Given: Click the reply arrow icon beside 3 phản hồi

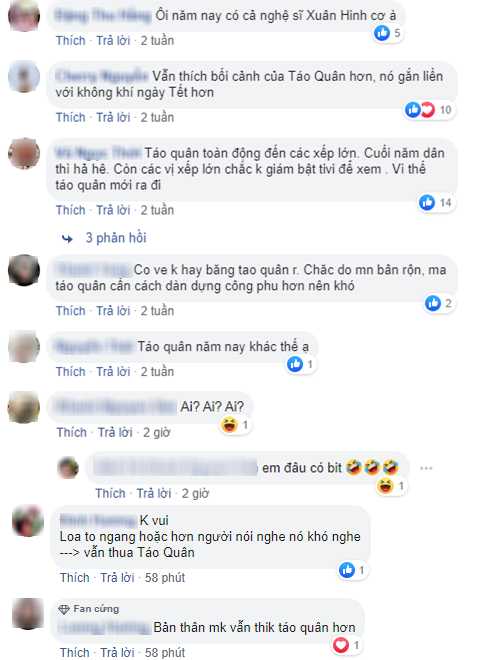Looking at the screenshot, I should coord(67,239).
